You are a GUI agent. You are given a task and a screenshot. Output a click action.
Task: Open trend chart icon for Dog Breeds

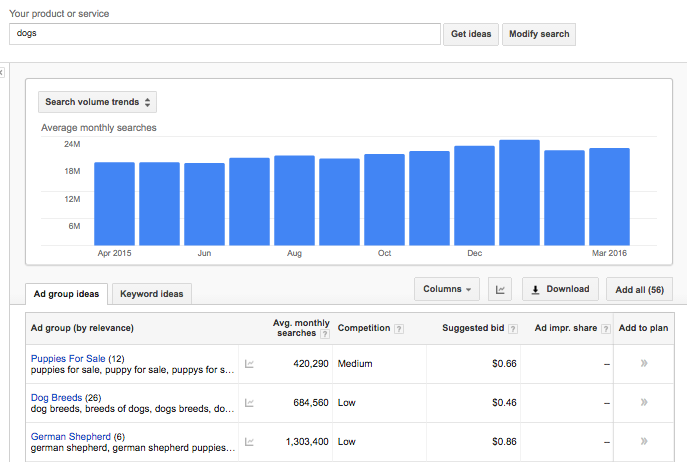[x=249, y=403]
